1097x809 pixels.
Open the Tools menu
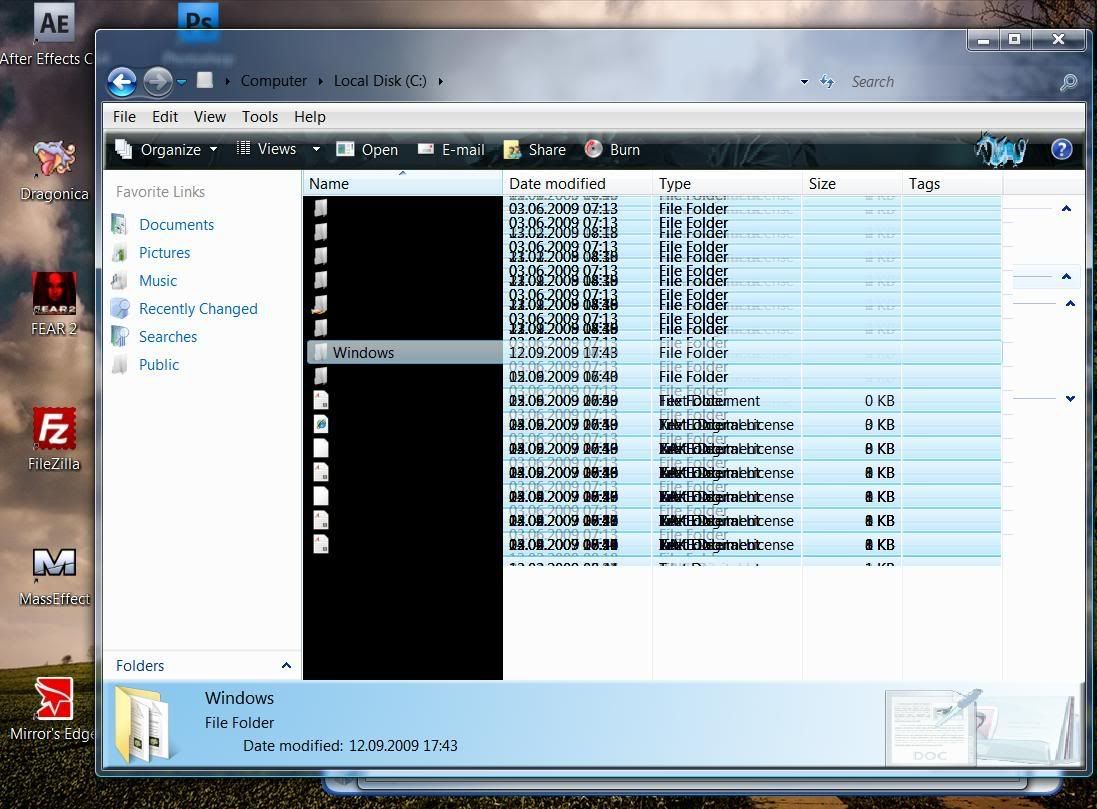pyautogui.click(x=260, y=117)
